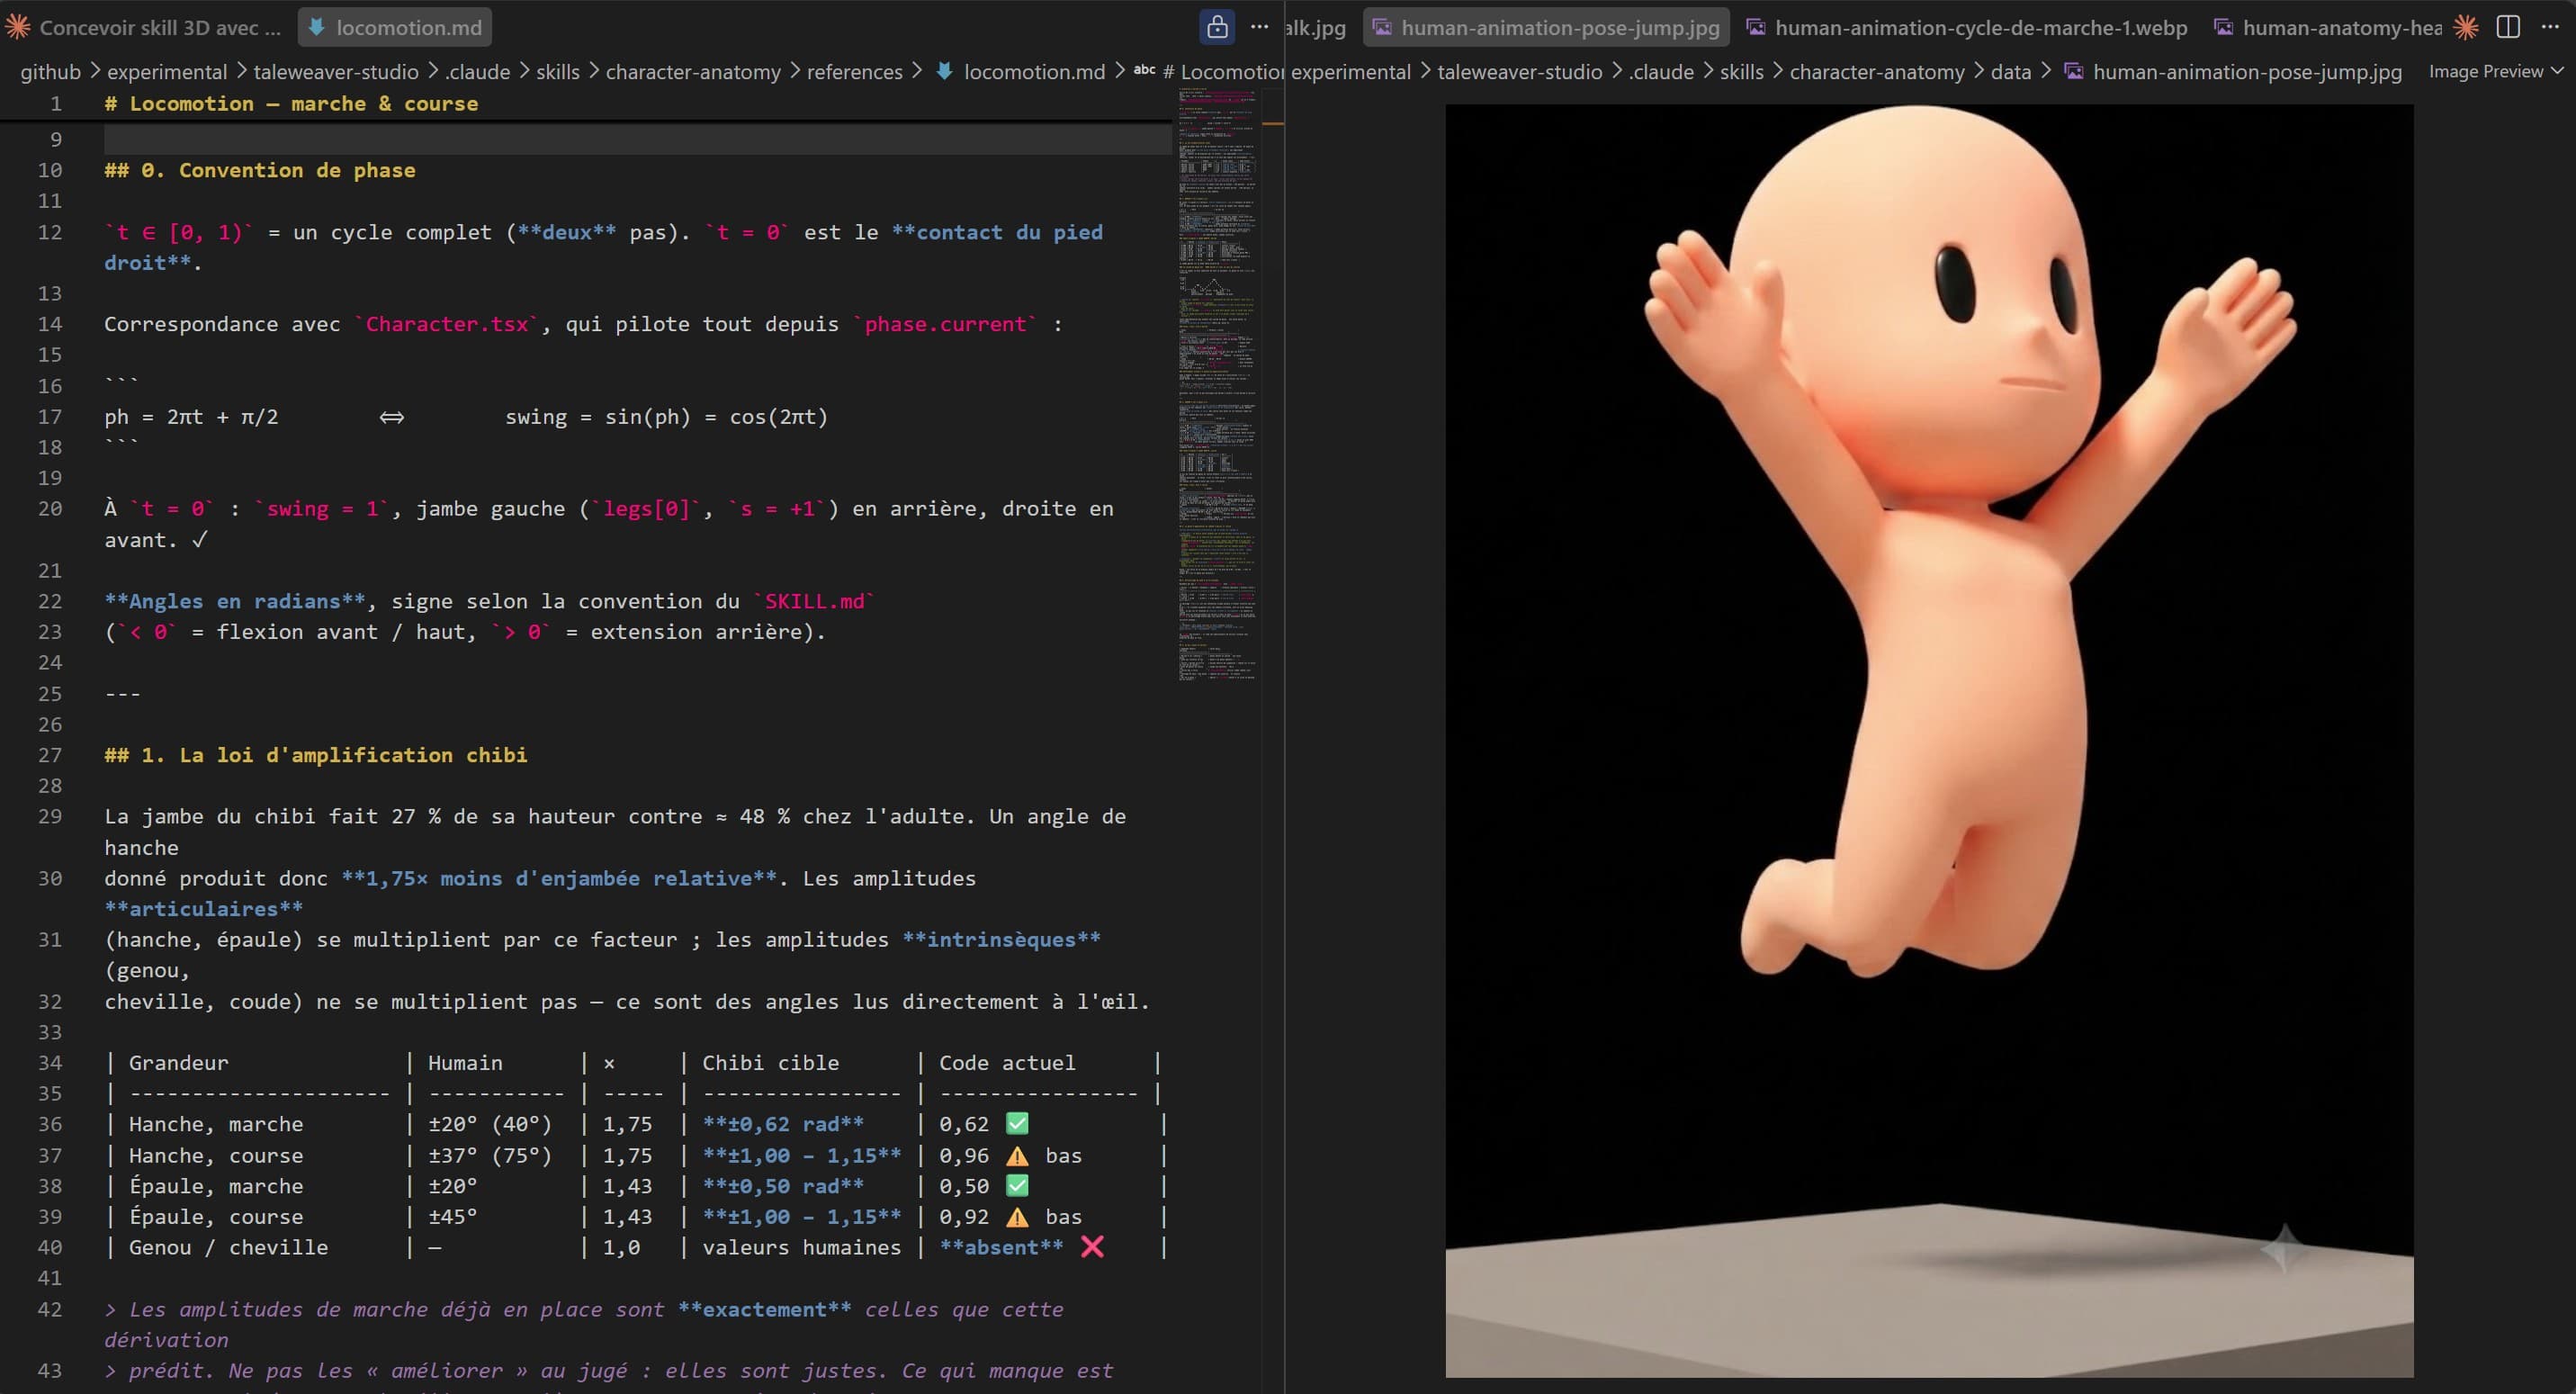Click the green checkmark in the Hanche, marche row
The image size is (2576, 1394).
[1017, 1124]
